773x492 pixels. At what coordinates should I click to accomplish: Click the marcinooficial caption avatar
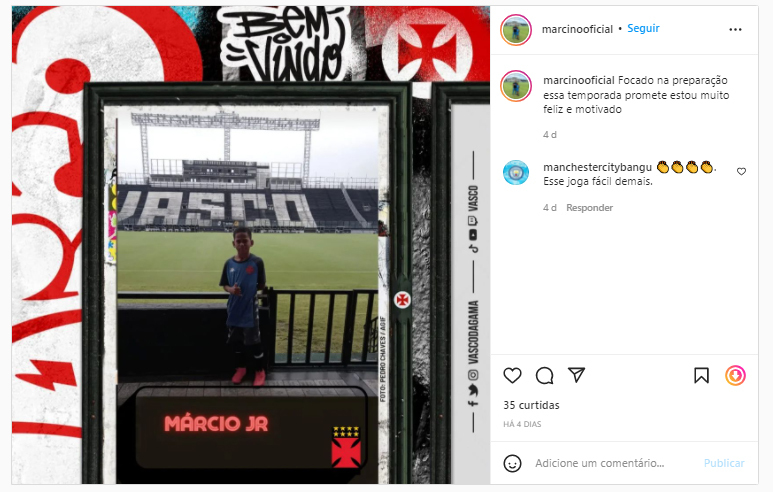516,86
